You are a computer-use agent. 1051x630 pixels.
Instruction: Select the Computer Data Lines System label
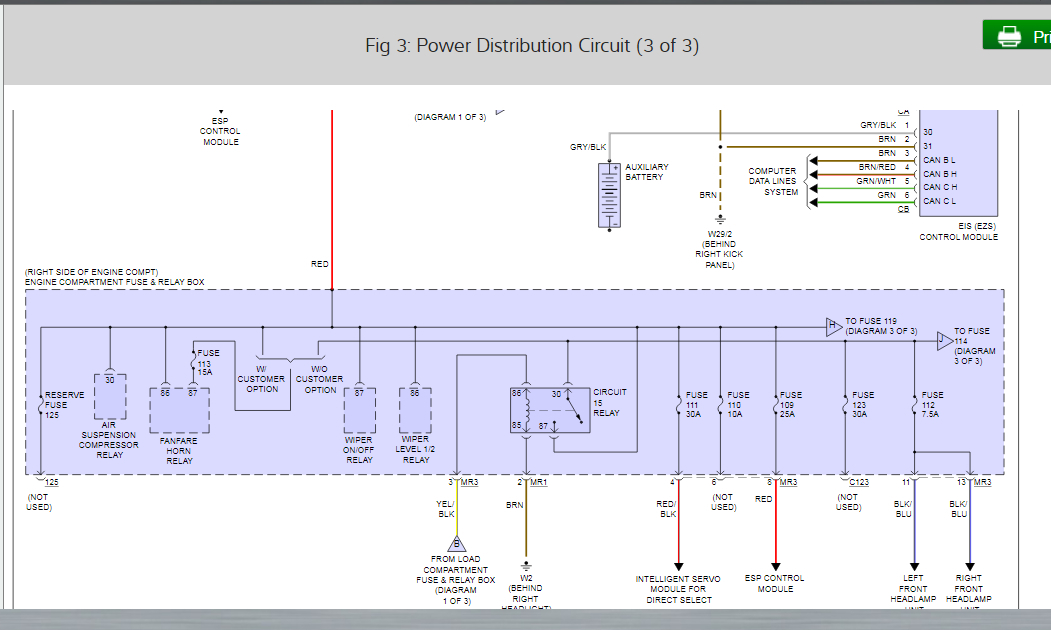772,178
